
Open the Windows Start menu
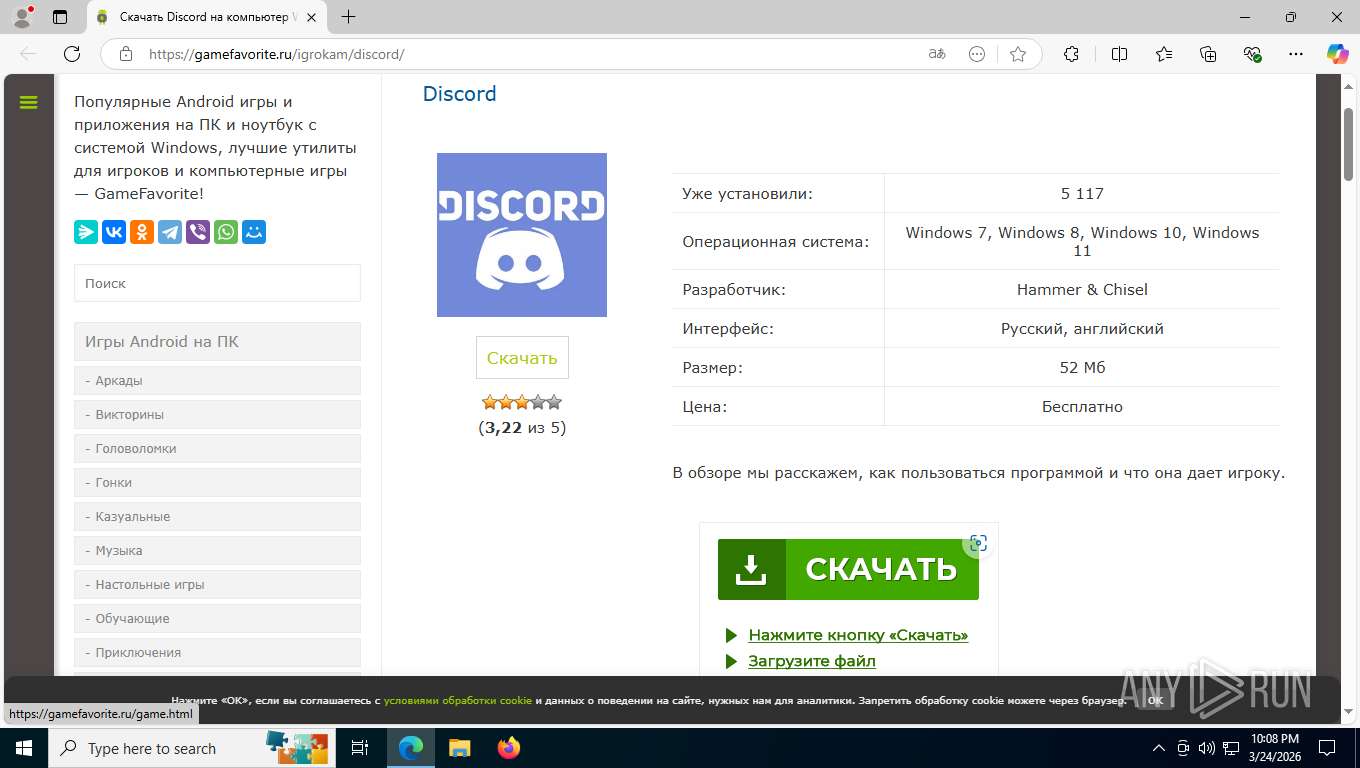click(23, 748)
